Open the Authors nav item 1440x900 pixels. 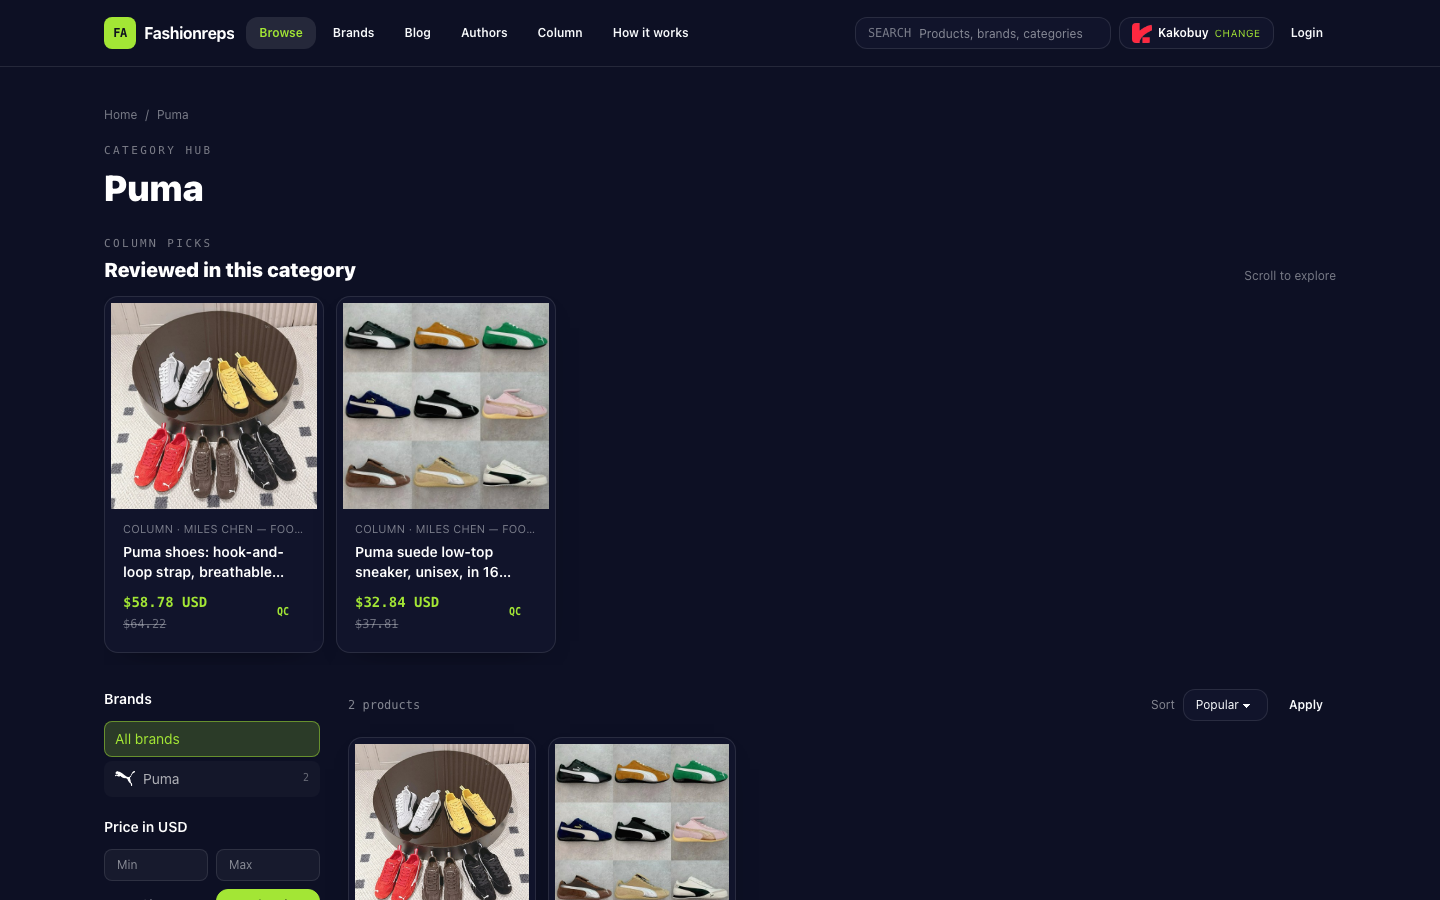[484, 33]
